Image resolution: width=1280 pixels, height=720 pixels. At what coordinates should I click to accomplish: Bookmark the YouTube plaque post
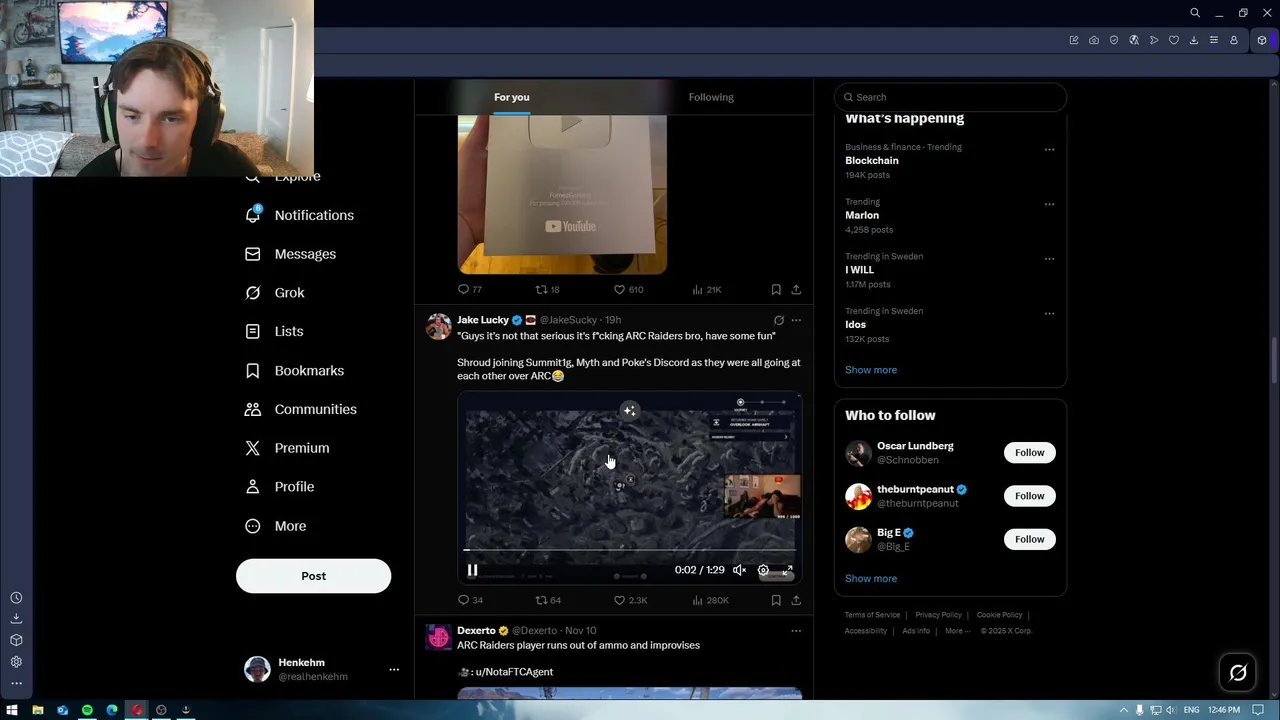coord(776,289)
